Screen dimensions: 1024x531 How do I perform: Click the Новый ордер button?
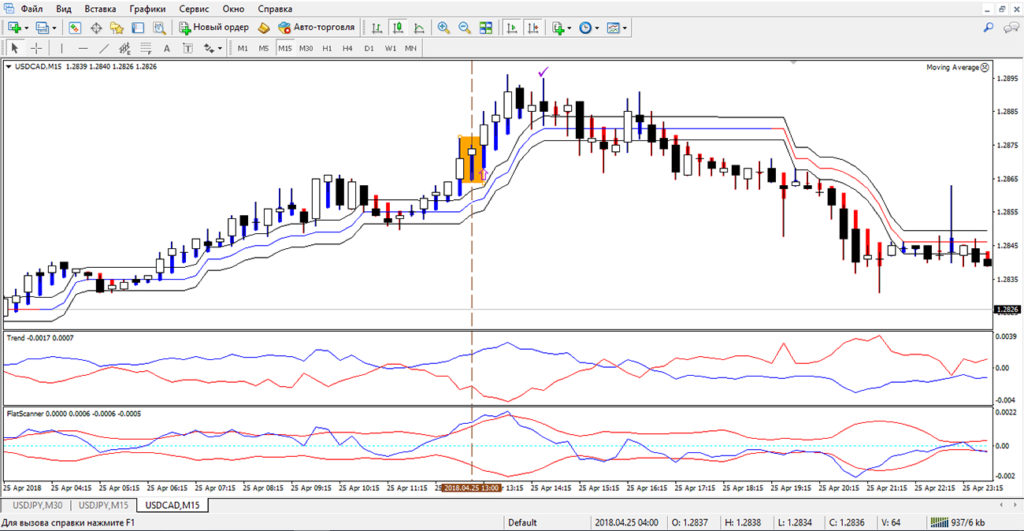(x=213, y=28)
